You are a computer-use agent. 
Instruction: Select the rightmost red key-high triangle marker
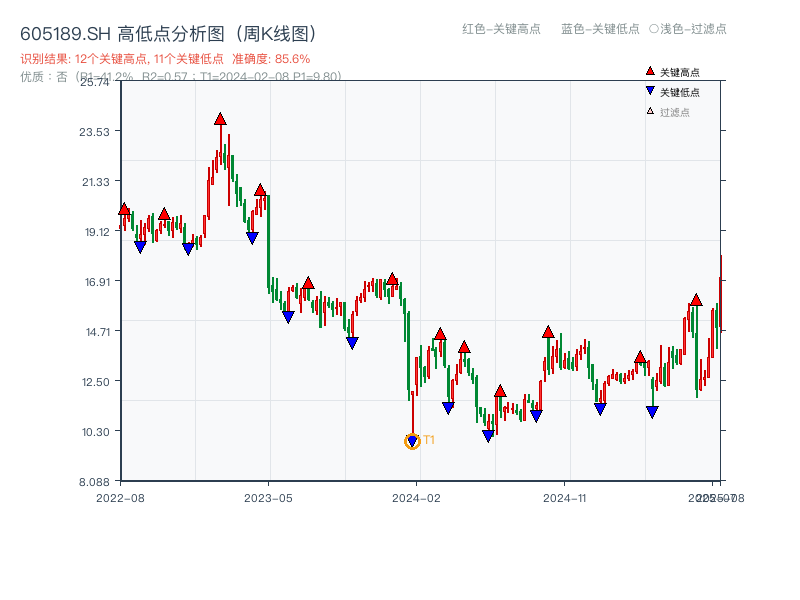696,299
